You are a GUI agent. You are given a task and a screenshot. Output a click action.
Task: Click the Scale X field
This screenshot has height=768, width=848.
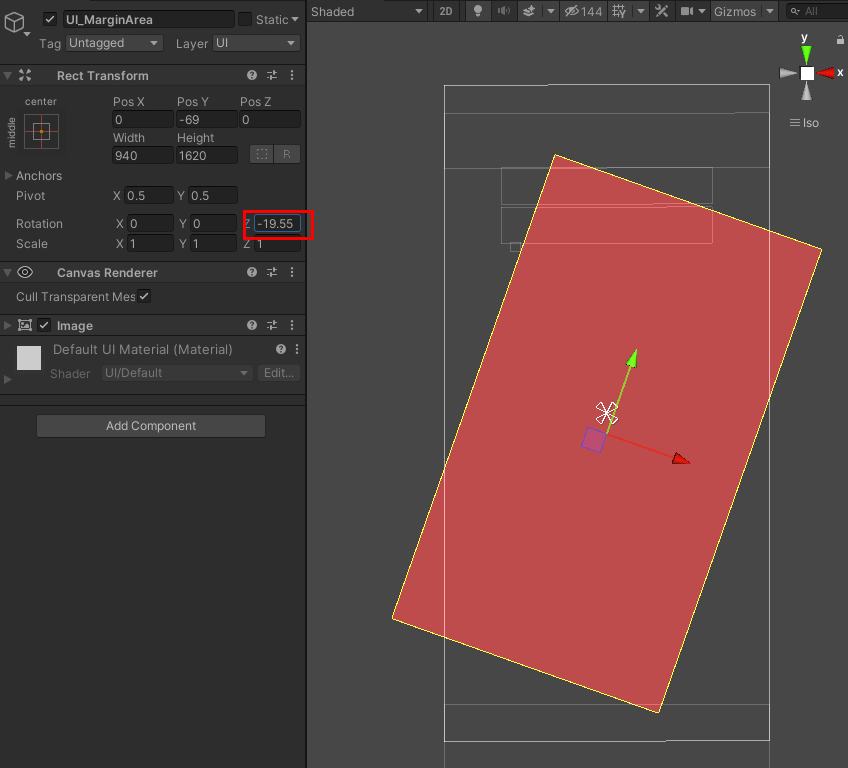(150, 244)
